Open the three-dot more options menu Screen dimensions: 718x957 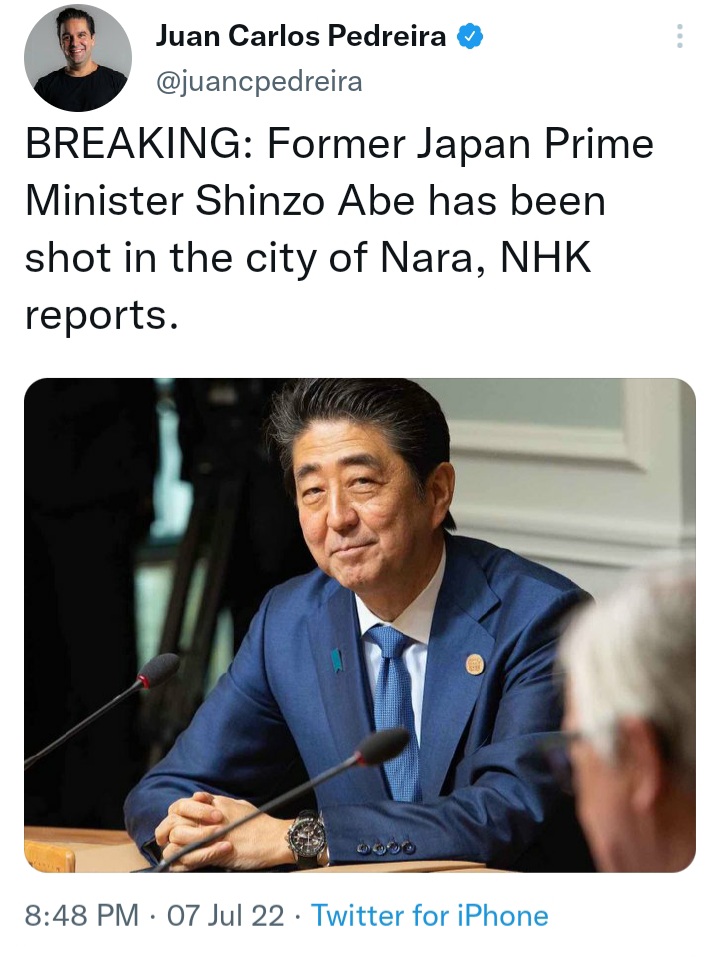(680, 37)
